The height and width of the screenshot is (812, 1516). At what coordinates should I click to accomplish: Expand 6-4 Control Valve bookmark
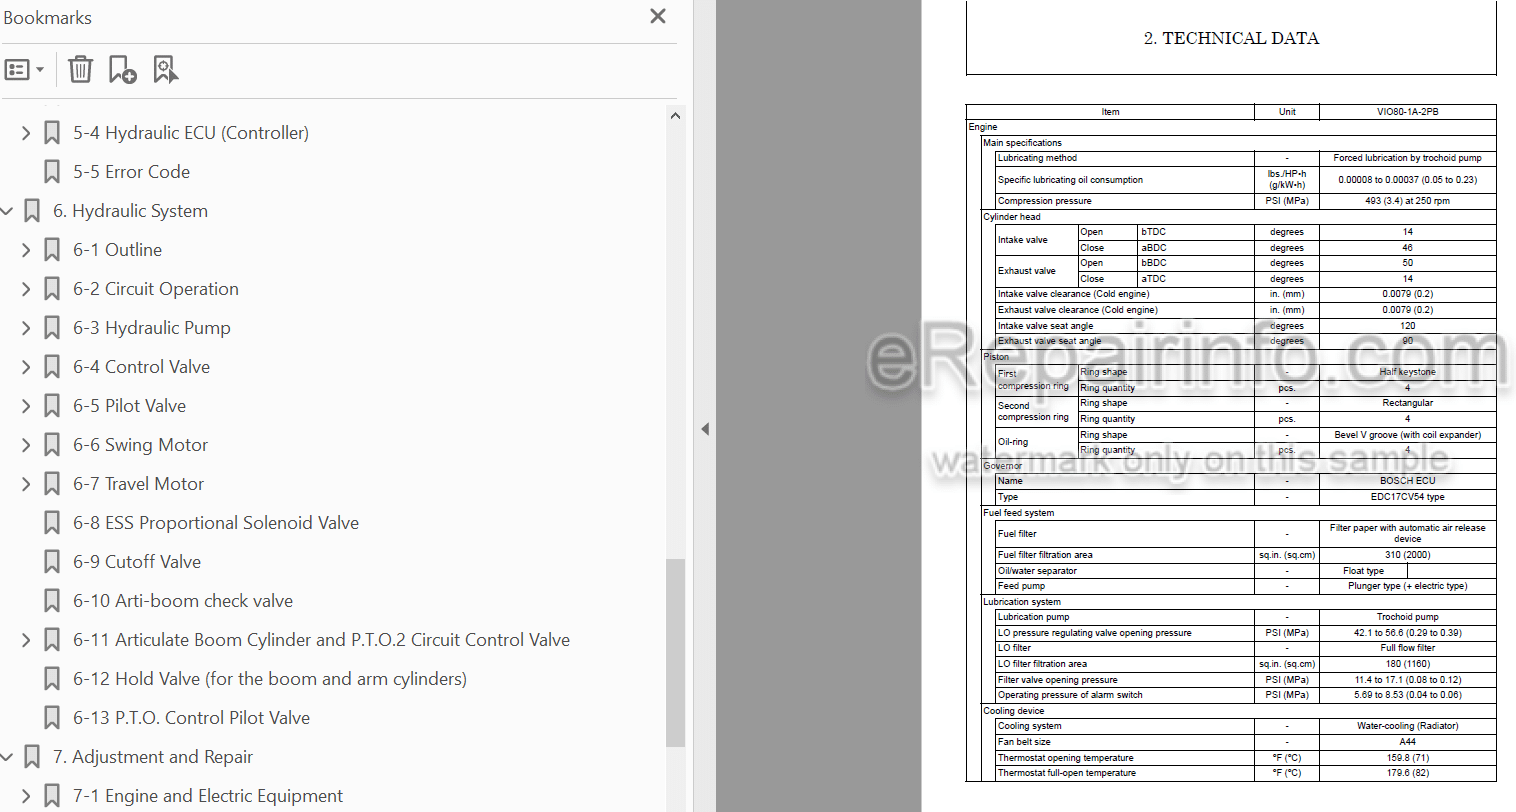(x=26, y=367)
